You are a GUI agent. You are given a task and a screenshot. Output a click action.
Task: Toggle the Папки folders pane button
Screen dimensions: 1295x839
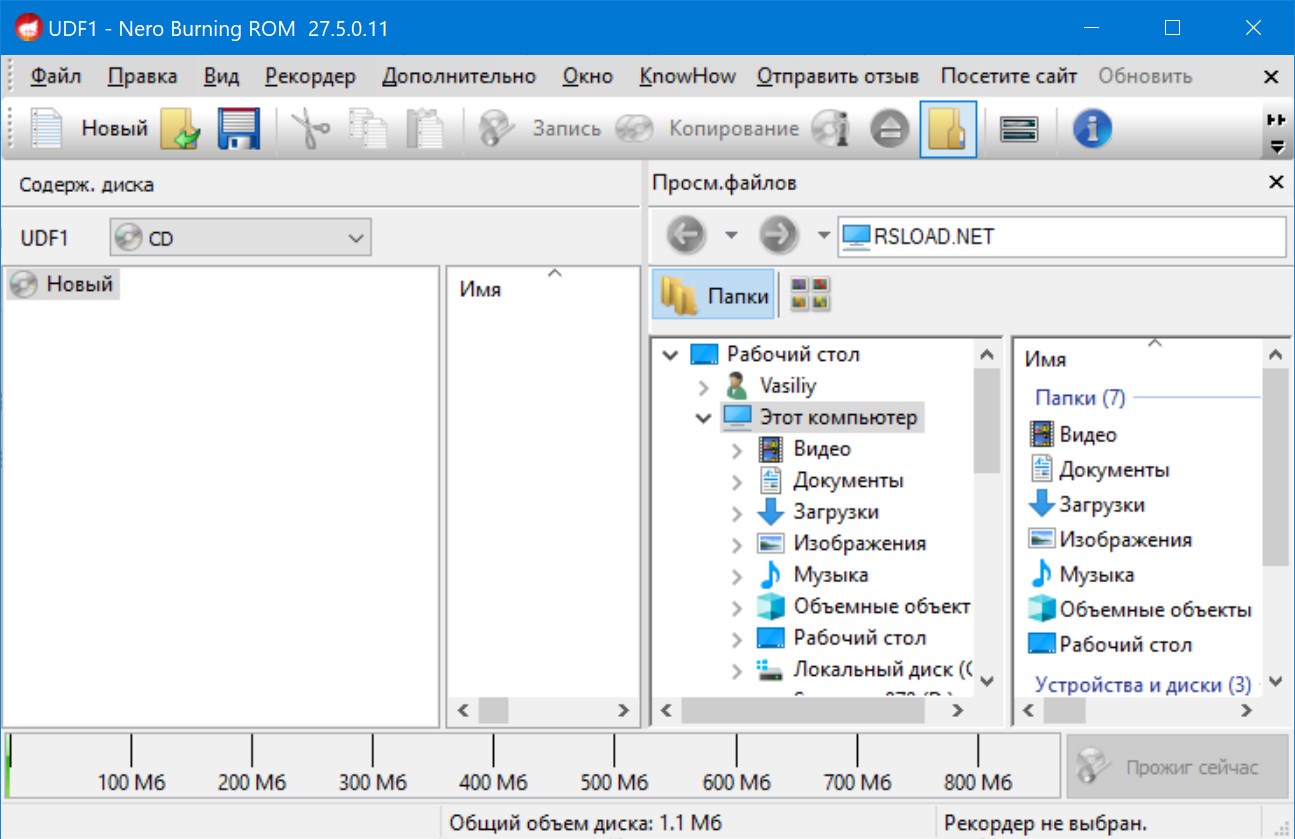714,295
